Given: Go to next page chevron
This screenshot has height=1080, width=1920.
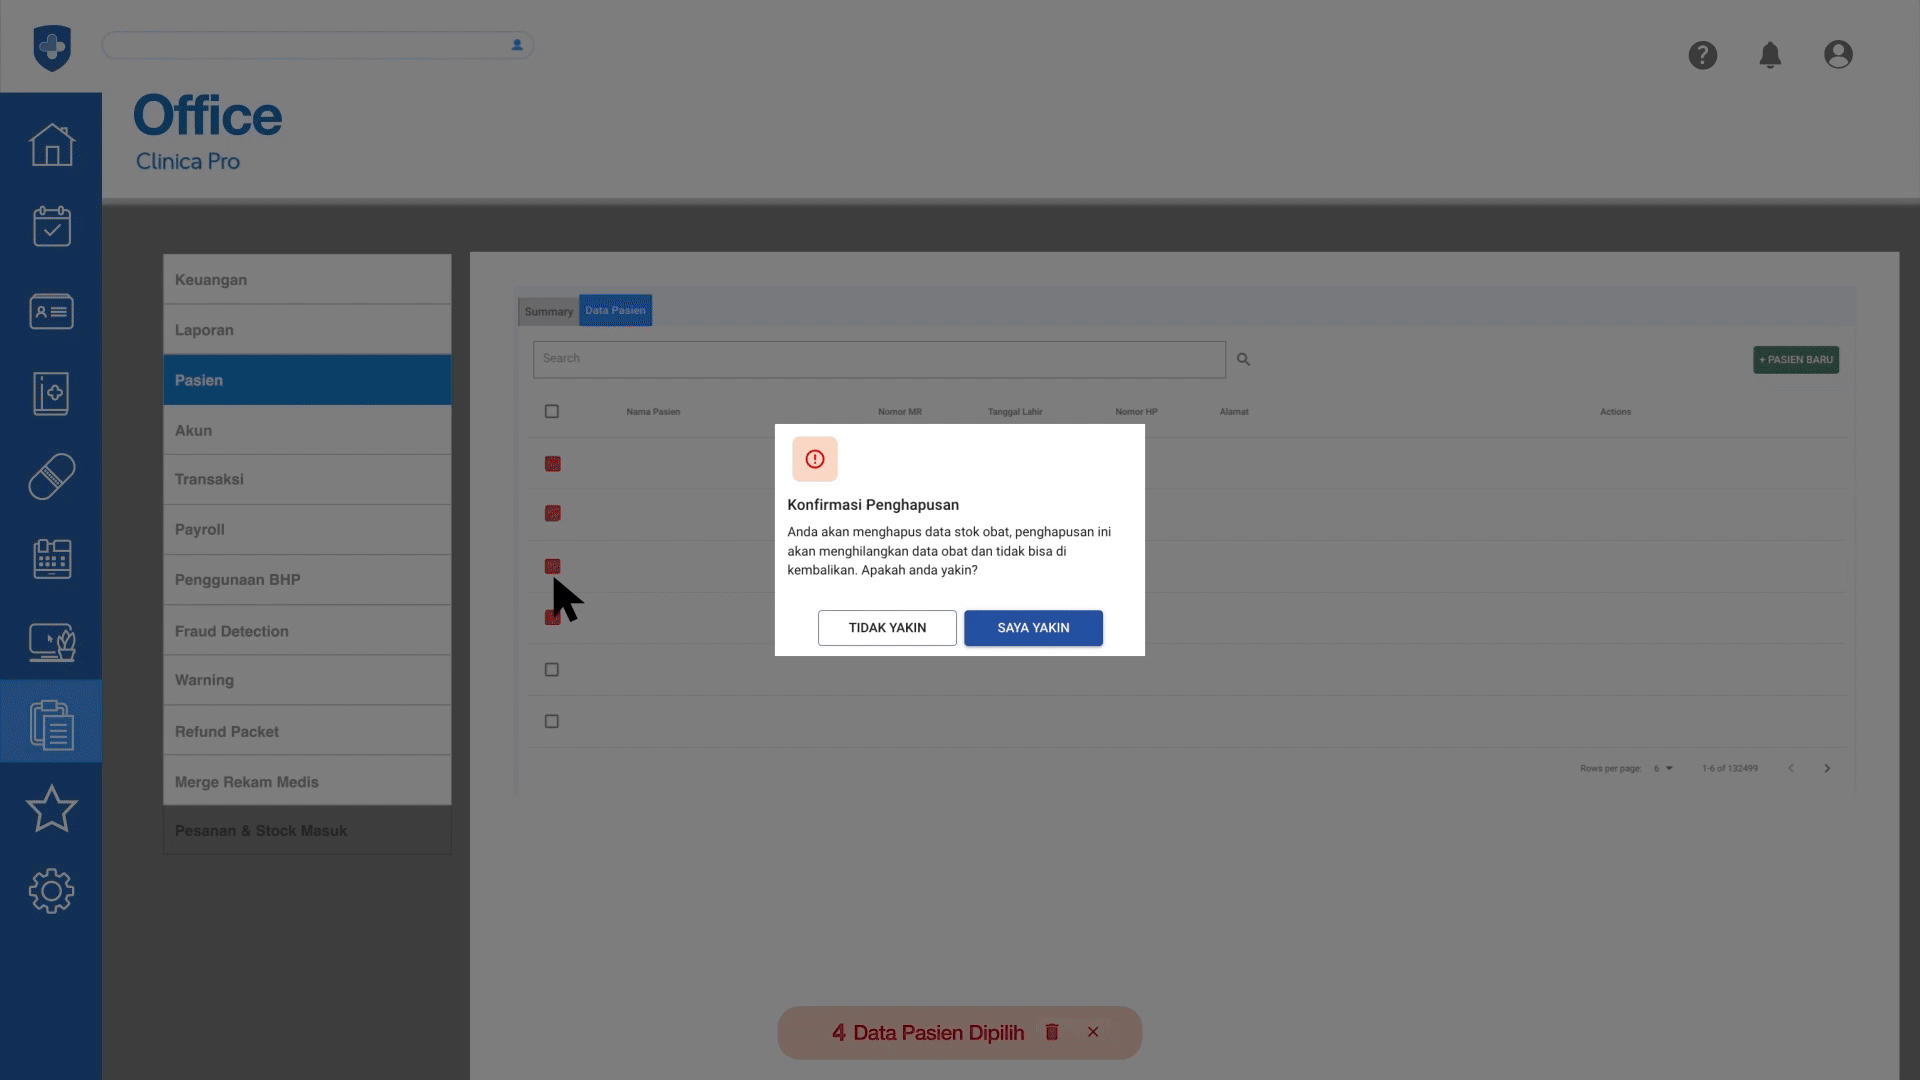Looking at the screenshot, I should pos(1827,768).
